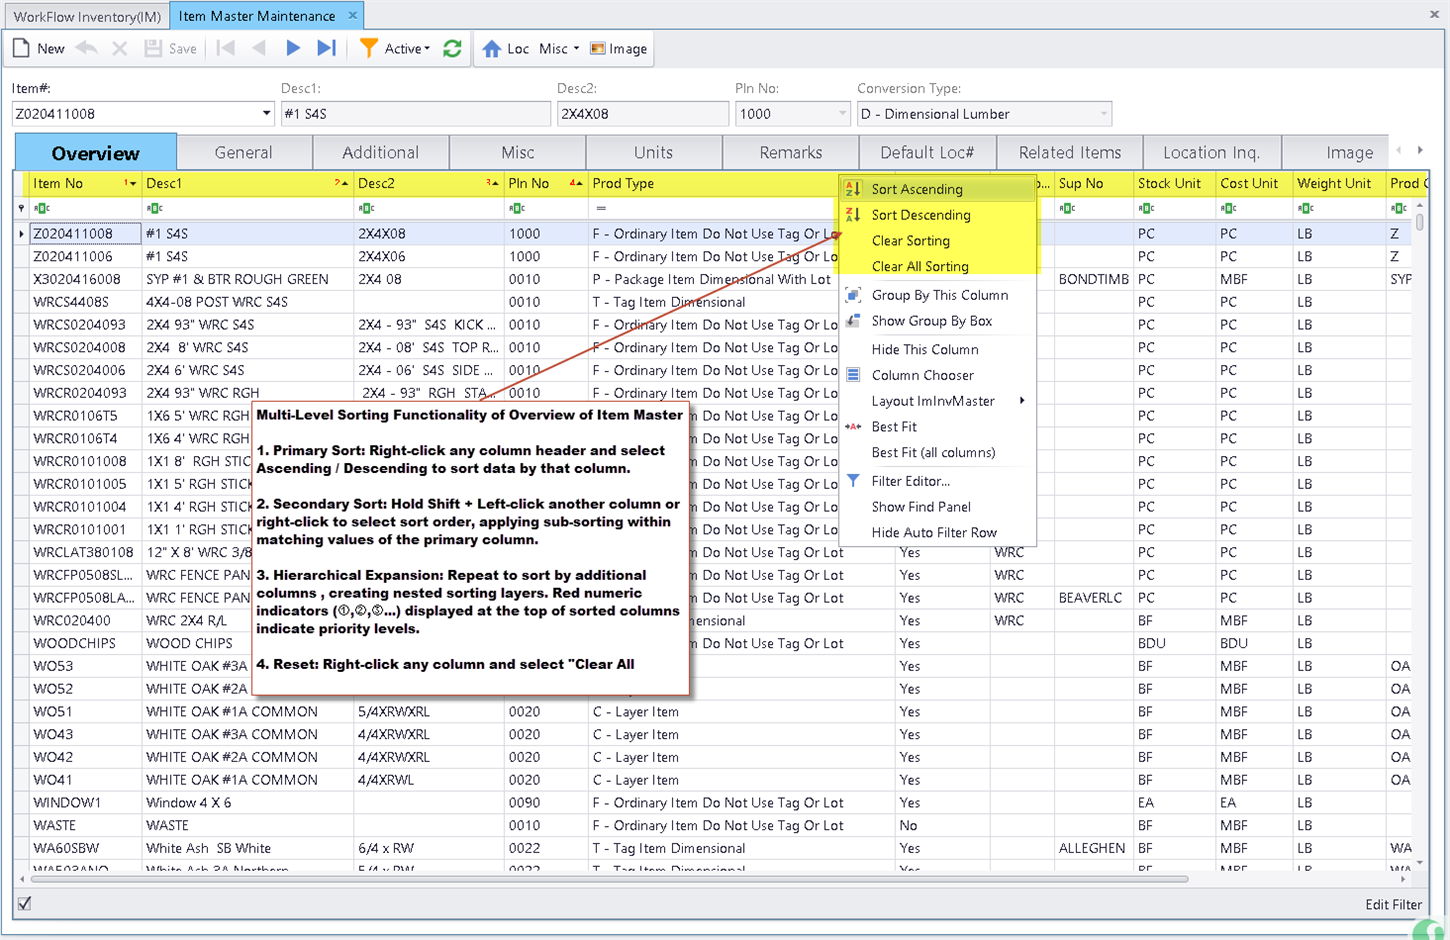Open the Pln No dropdown
The height and width of the screenshot is (940, 1450).
point(841,114)
